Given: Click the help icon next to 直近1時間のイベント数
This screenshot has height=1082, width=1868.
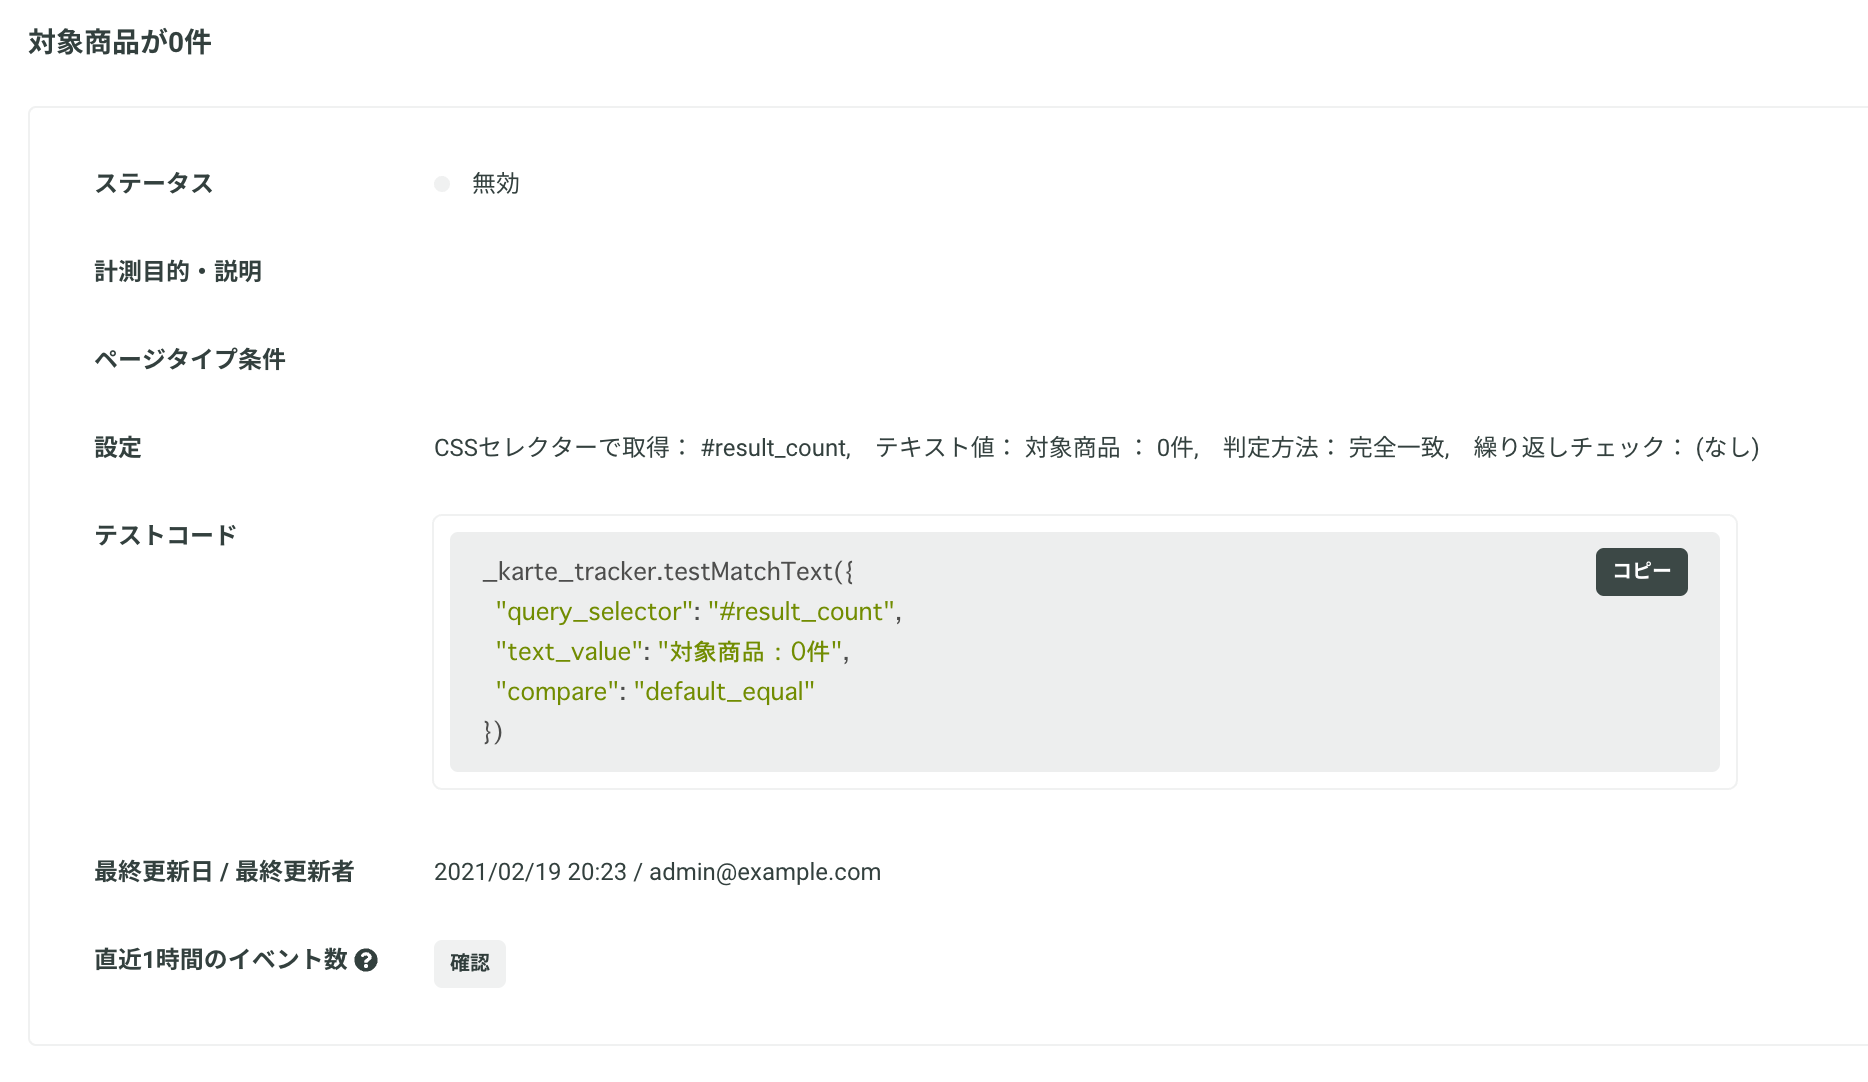Looking at the screenshot, I should (x=366, y=960).
